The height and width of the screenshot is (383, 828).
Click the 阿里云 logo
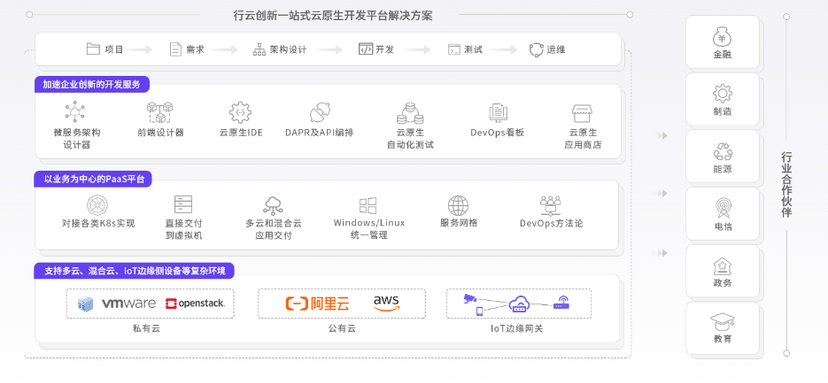(317, 303)
